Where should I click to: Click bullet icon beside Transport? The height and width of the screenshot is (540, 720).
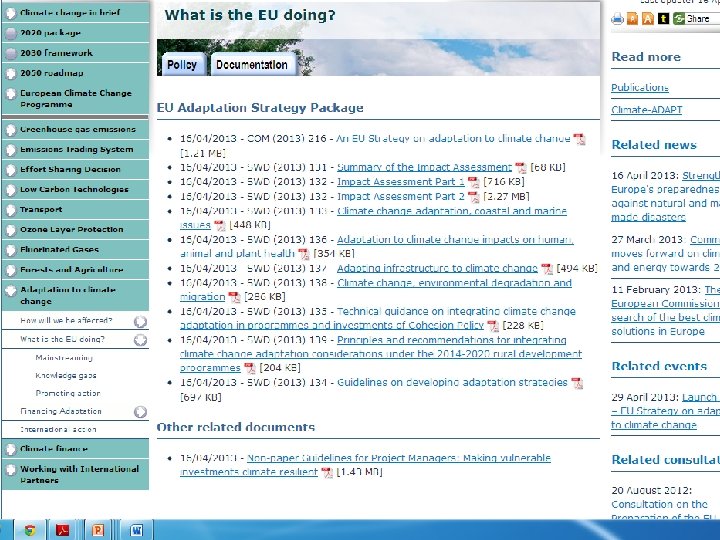tap(10, 210)
